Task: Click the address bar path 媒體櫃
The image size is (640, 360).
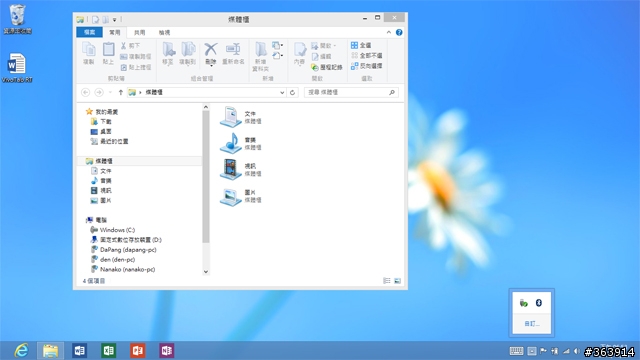Action: tap(154, 93)
